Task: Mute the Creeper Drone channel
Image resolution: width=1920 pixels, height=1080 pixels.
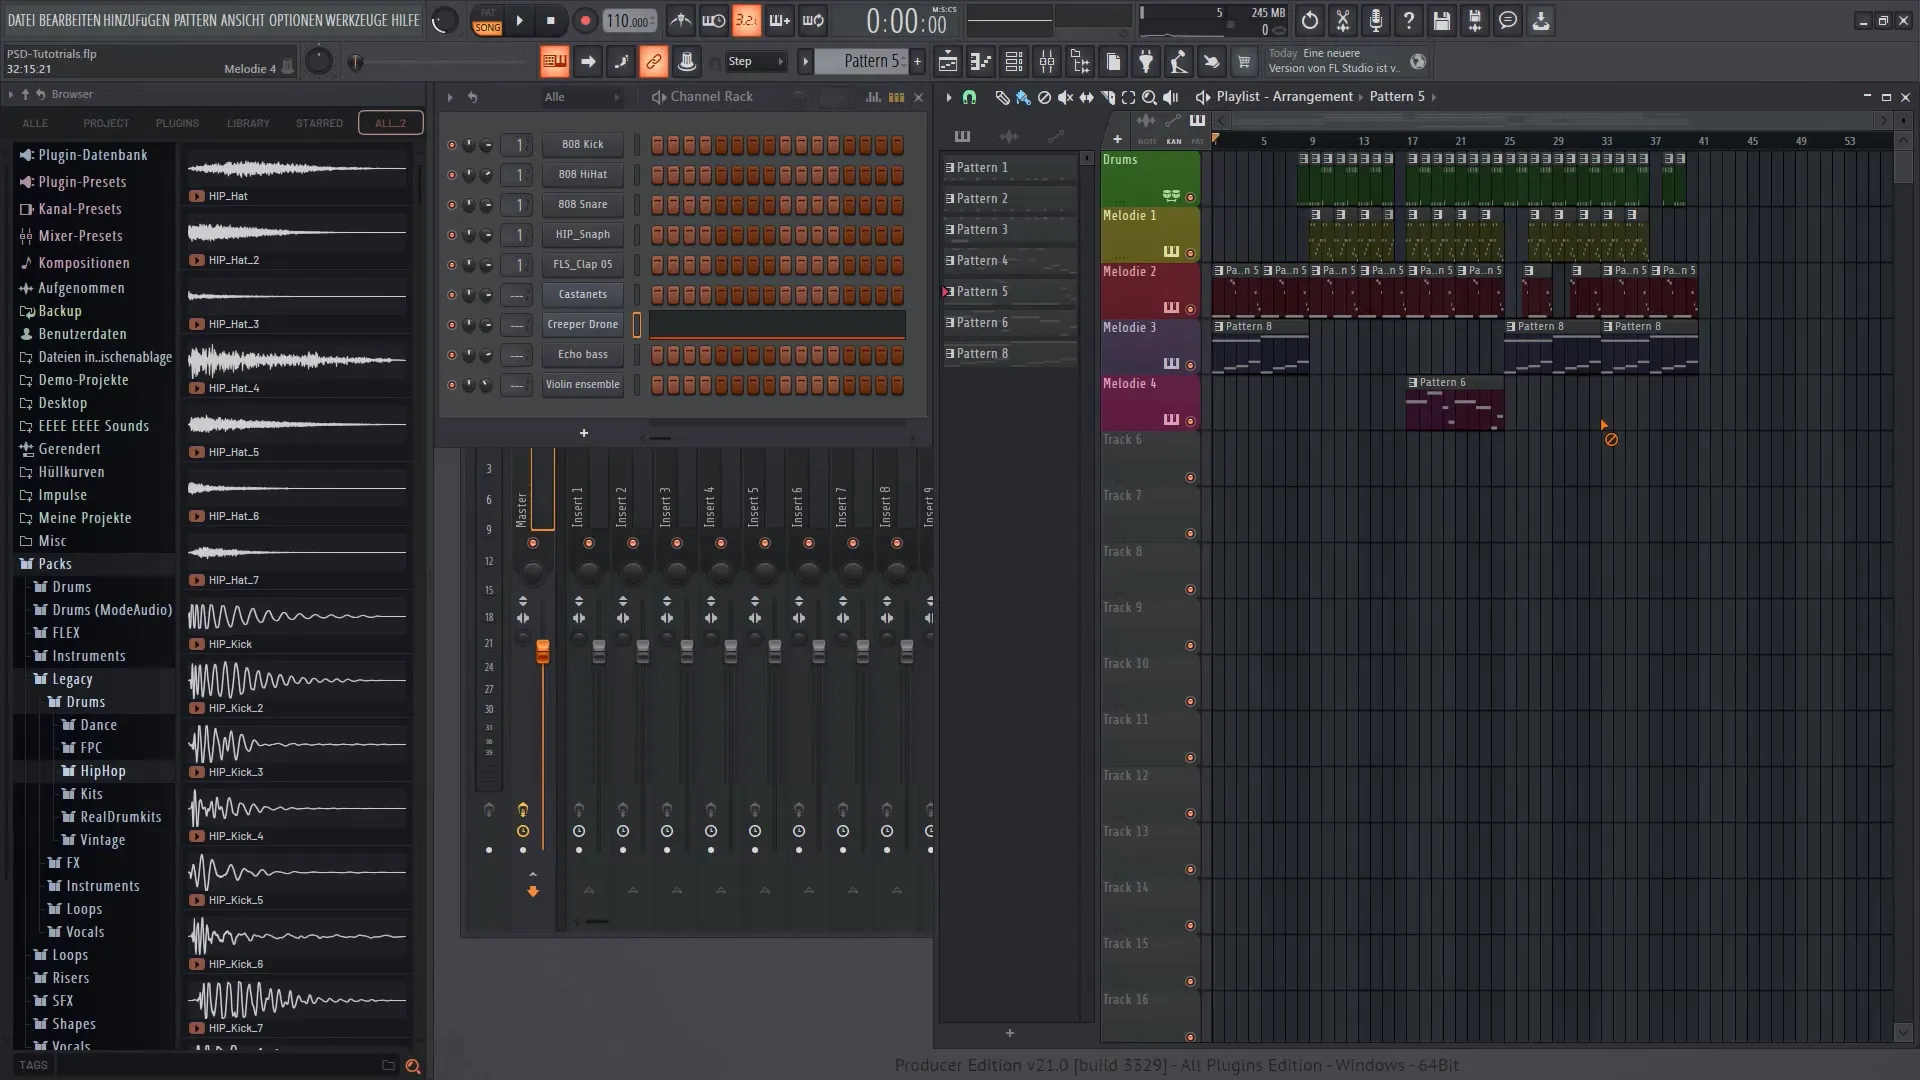Action: 452,325
